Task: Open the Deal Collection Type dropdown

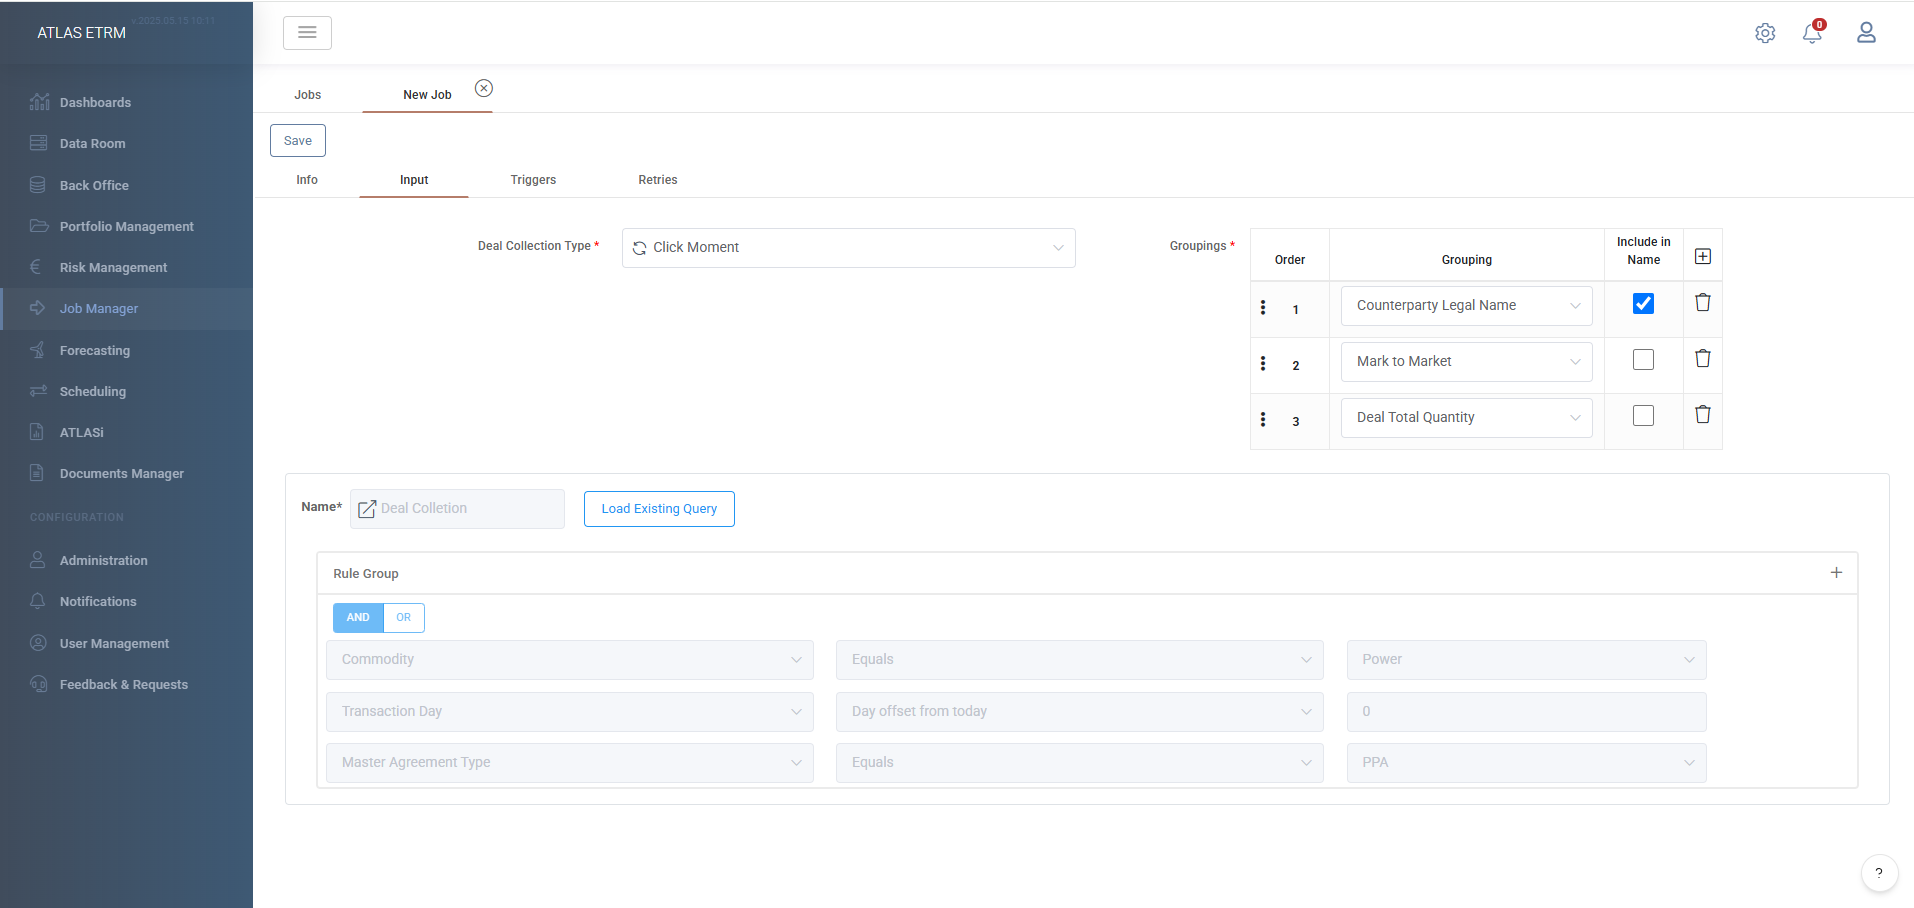Action: click(x=849, y=248)
